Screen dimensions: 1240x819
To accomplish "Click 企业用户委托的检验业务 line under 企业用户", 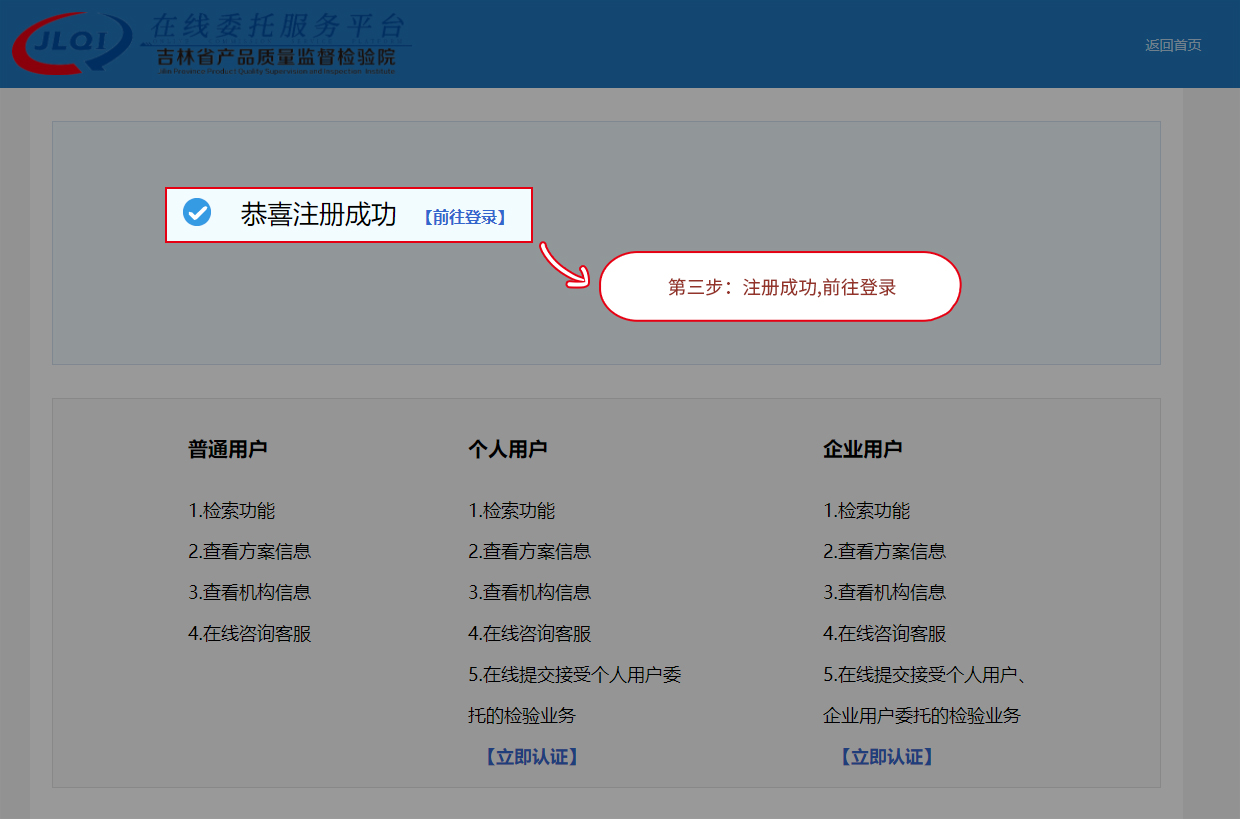I will click(921, 716).
